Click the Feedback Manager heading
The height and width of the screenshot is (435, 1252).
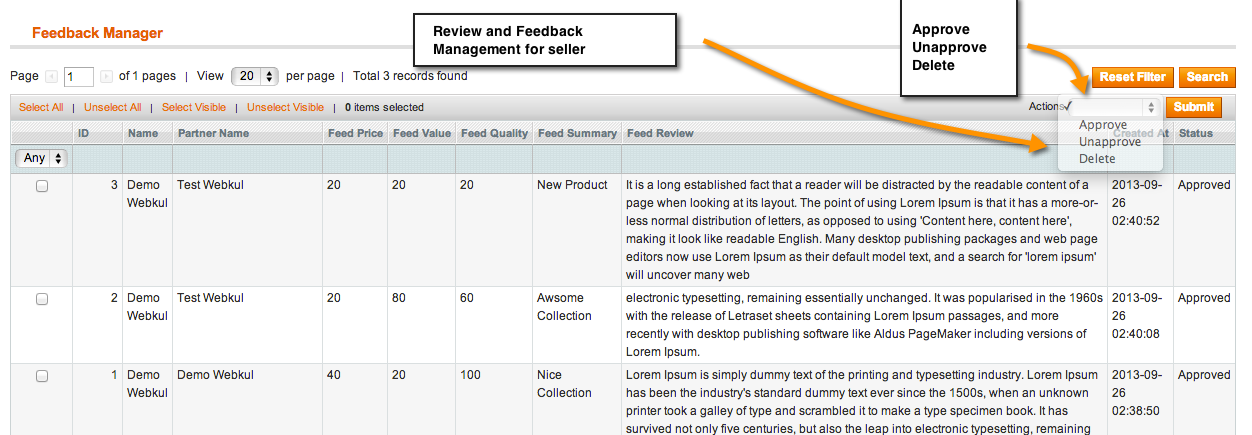(97, 33)
